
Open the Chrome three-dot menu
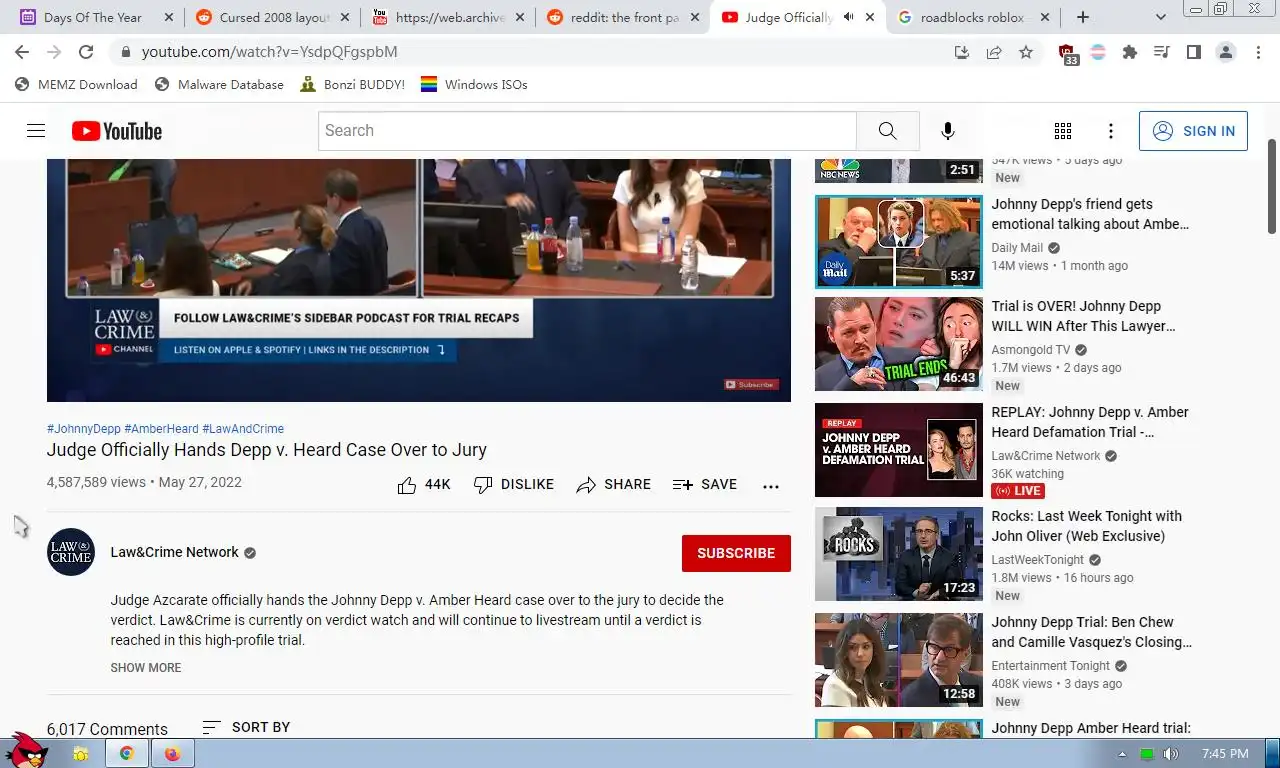[1258, 52]
